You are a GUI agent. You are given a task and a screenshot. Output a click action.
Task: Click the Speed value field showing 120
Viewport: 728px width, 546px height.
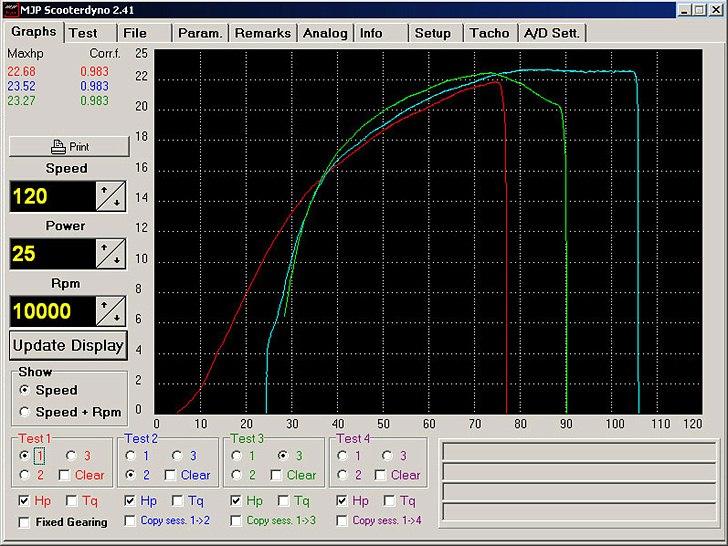tap(52, 196)
